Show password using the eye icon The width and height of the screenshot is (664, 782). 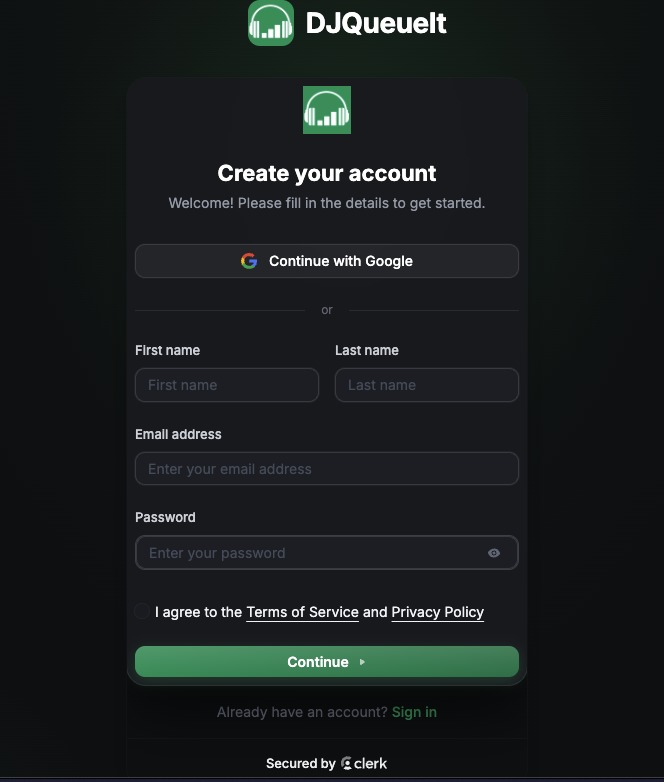pos(494,553)
